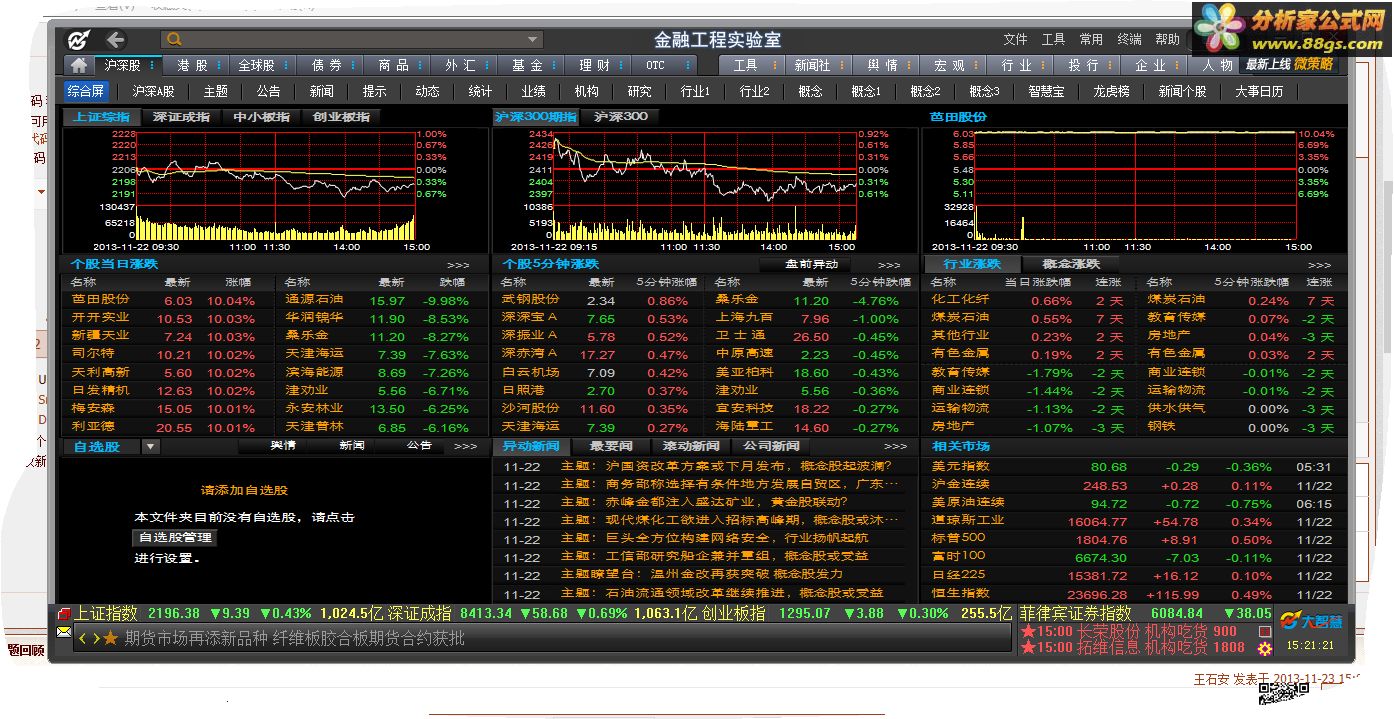Screen dimensions: 1394x719
Task: Switch to 概念涨跌 tab
Action: click(x=1071, y=264)
